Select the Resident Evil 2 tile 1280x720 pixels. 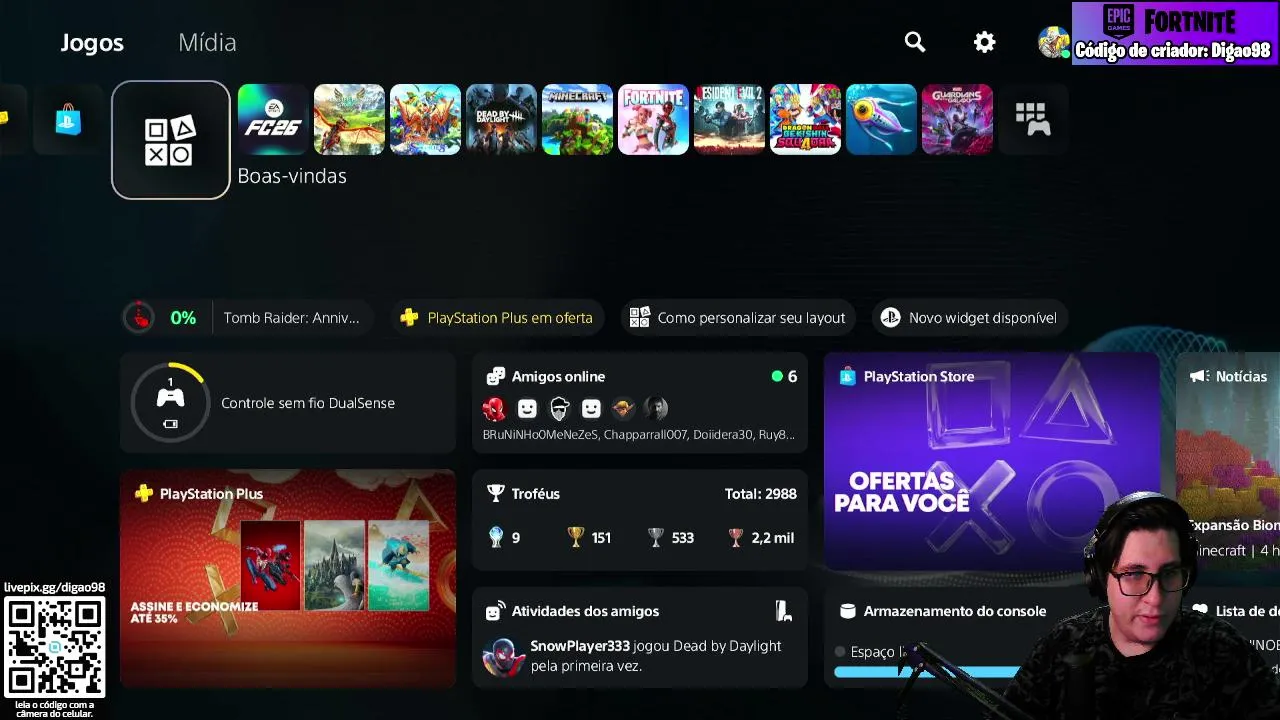click(x=729, y=120)
